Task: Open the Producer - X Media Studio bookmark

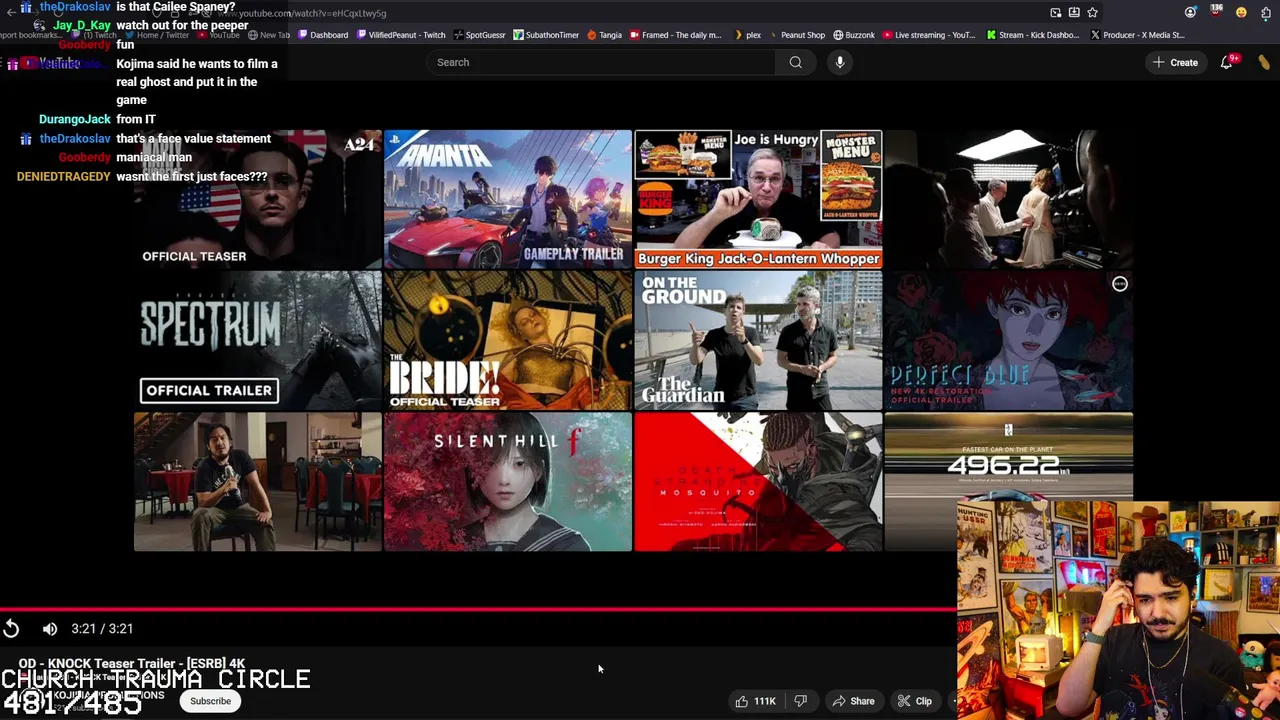Action: tap(1138, 35)
